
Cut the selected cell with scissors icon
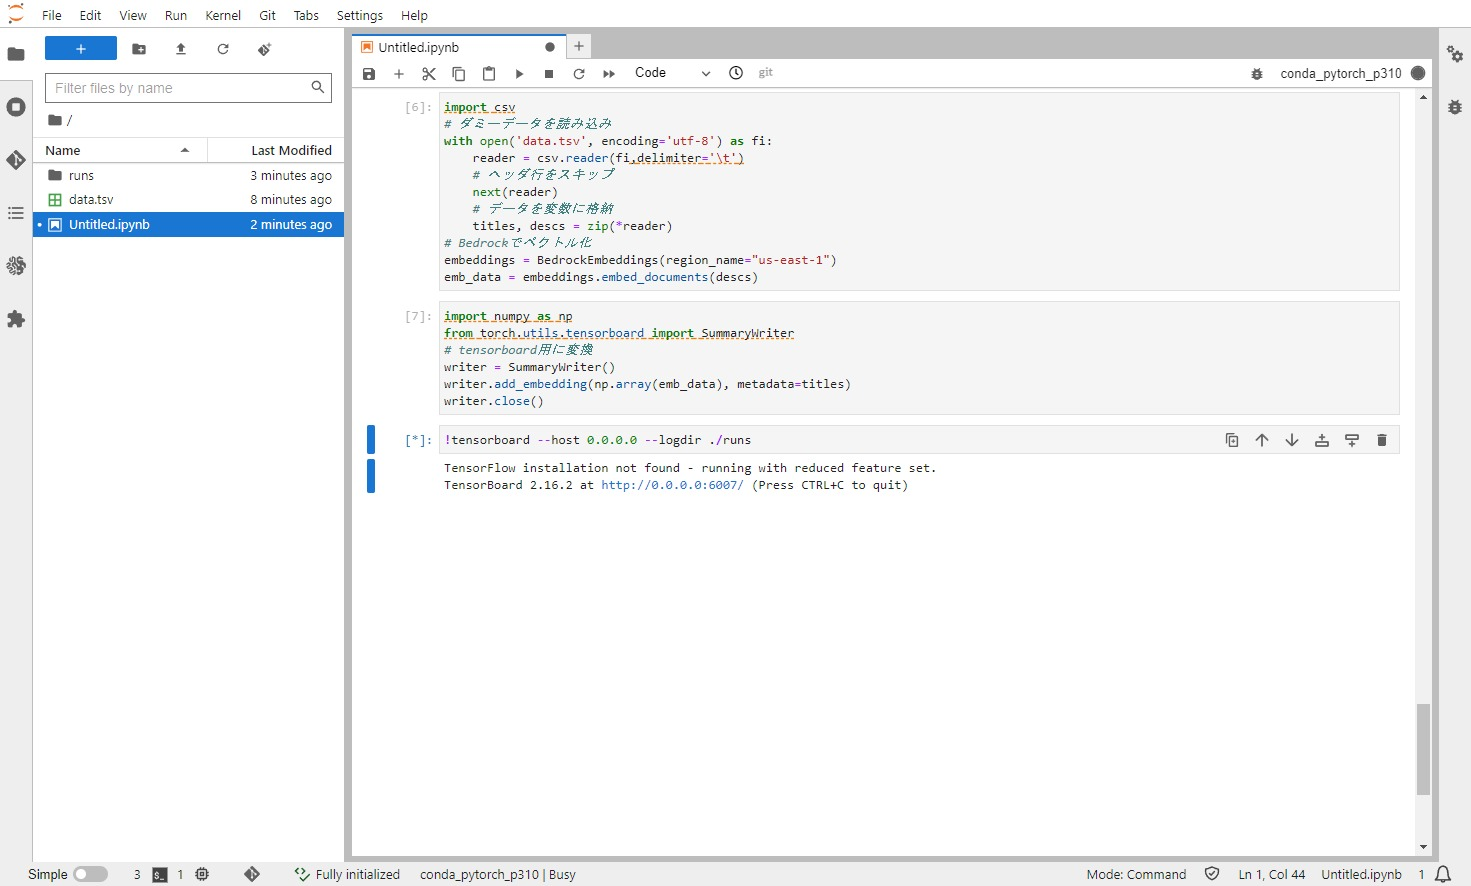[429, 74]
